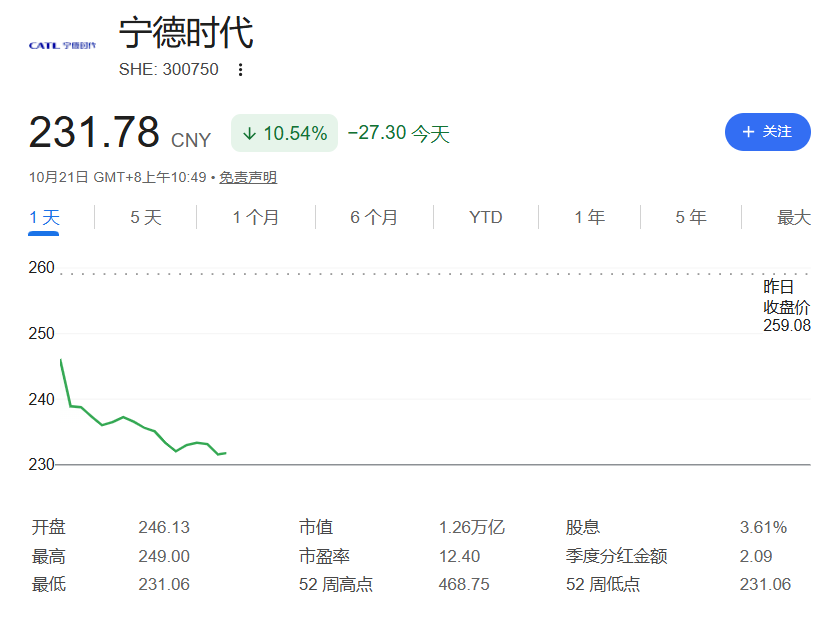The image size is (831, 628).
Task: Click the 市值 value 1.26万亿
Action: [472, 527]
